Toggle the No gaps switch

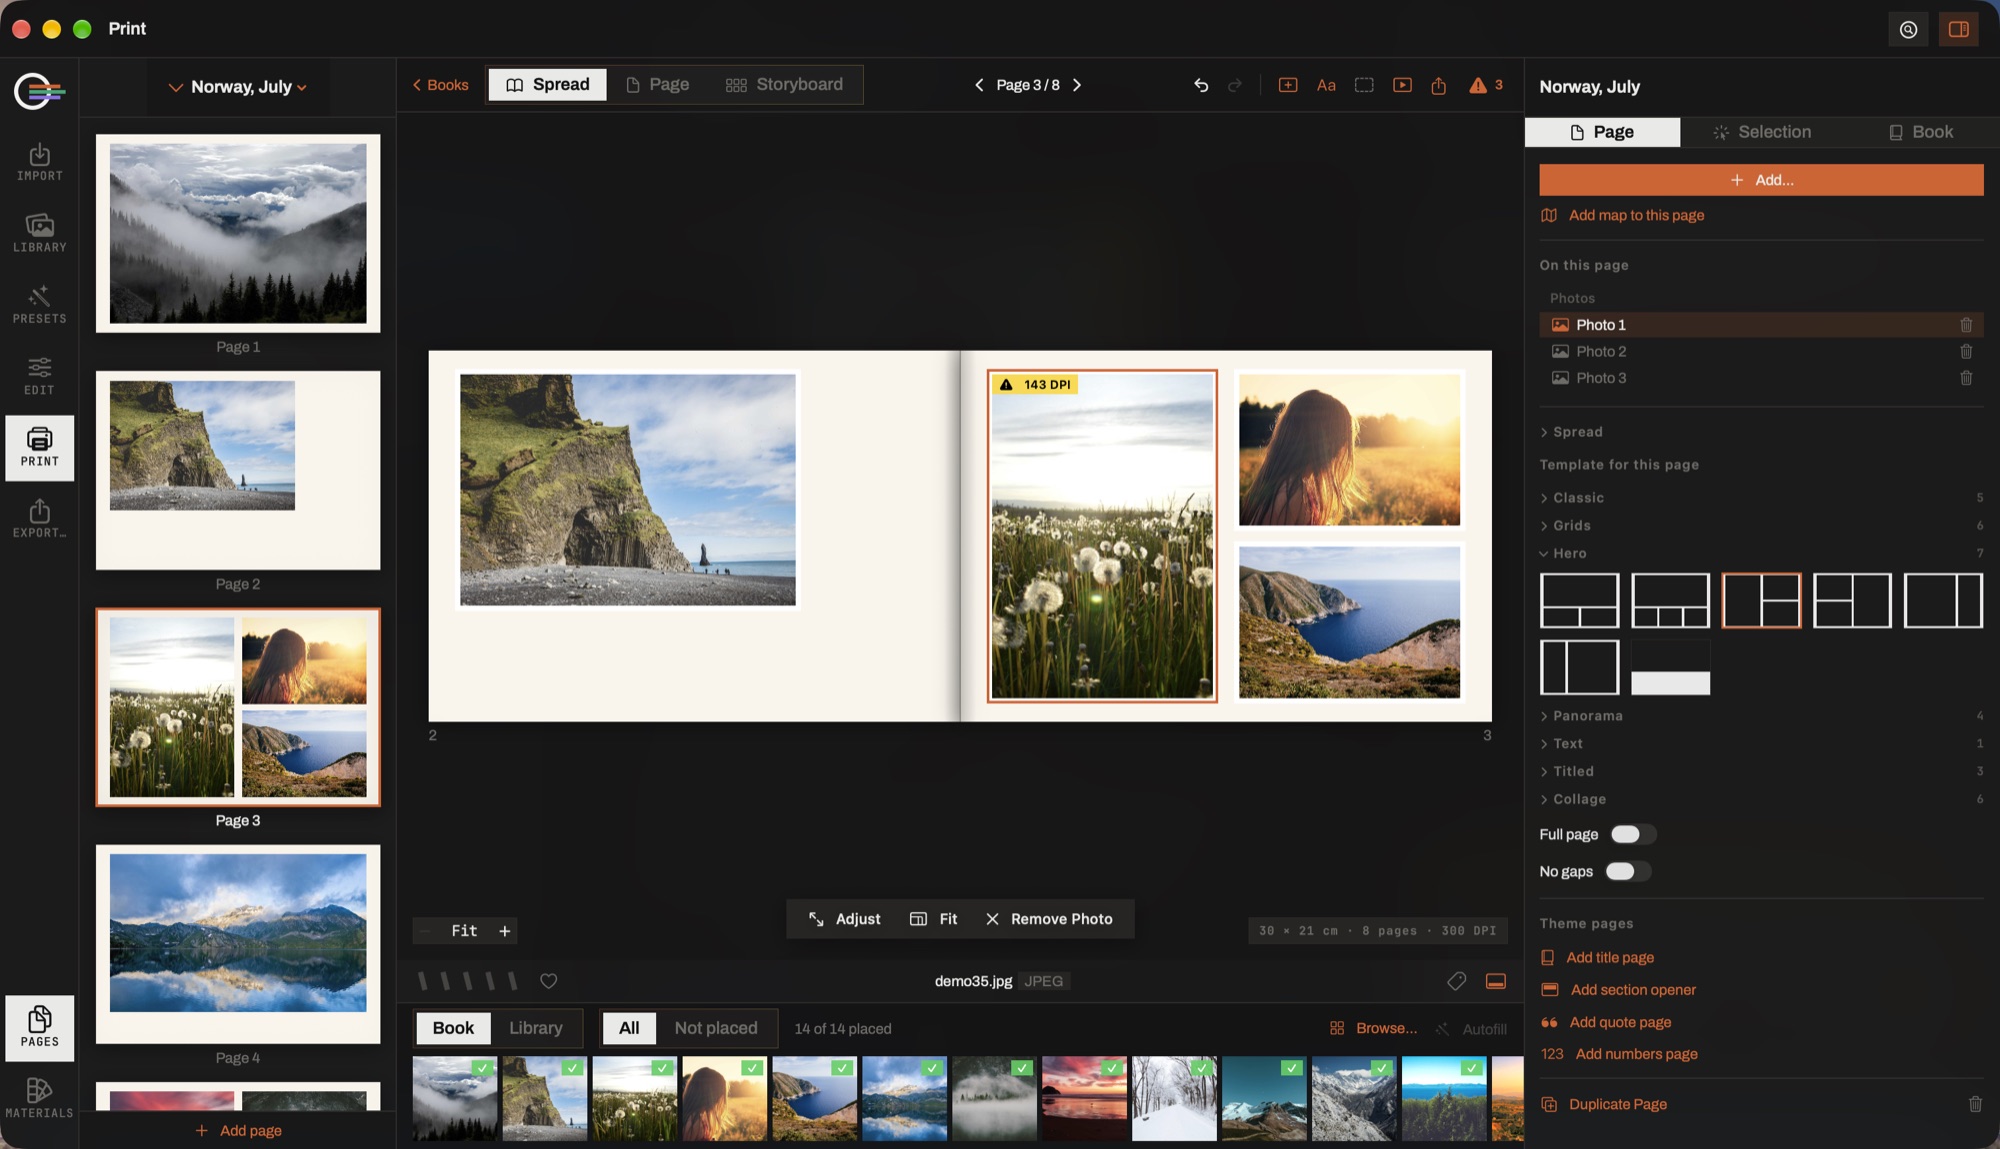(1627, 871)
